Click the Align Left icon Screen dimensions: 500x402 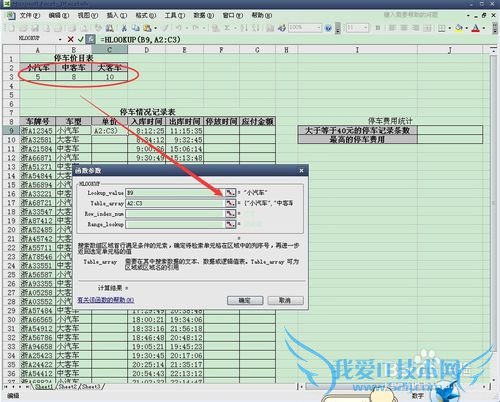[392, 28]
